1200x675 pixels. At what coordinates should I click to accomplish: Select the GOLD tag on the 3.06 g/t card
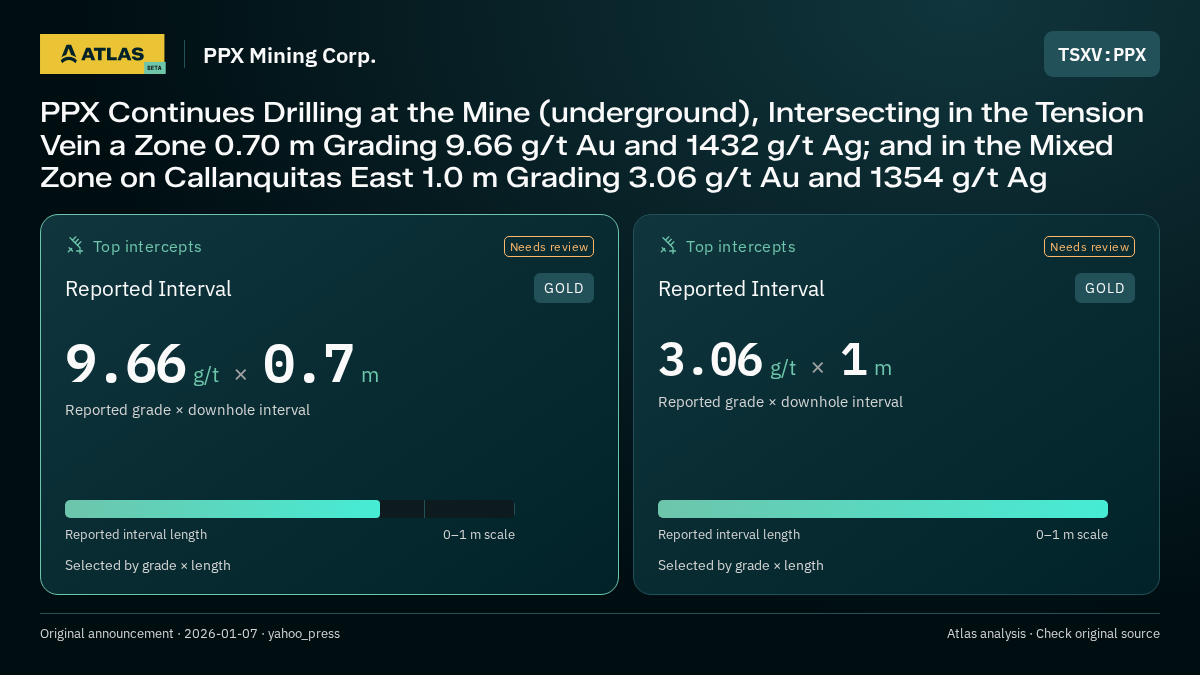(1105, 288)
